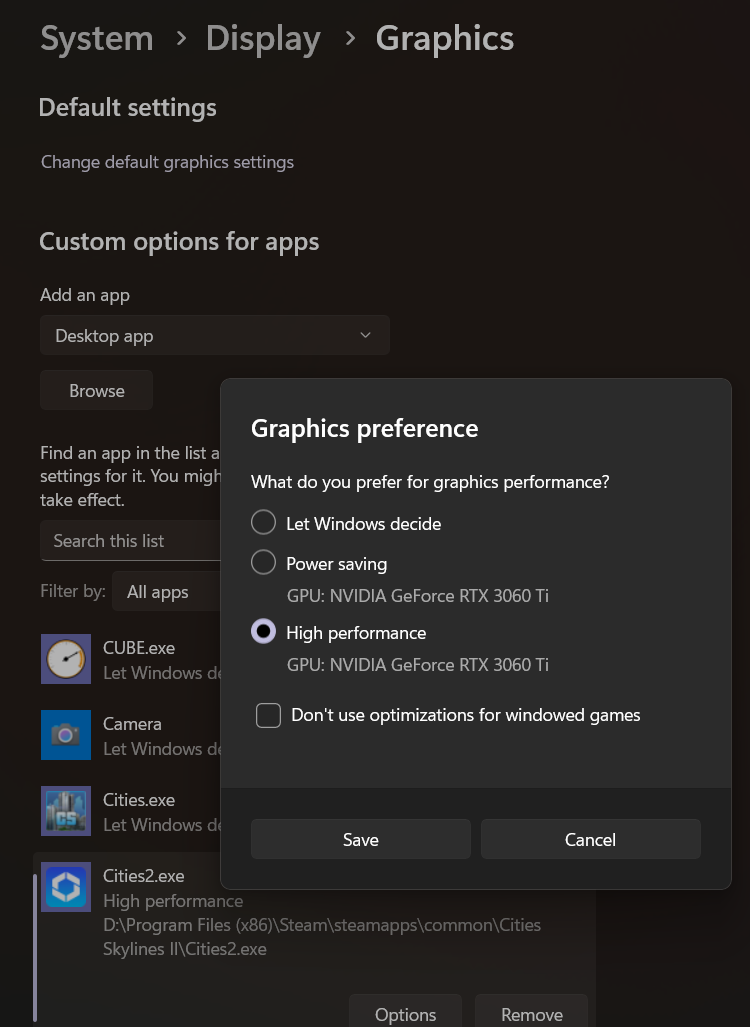Expand the Desktop app combo box chevron
The width and height of the screenshot is (750, 1027).
[366, 335]
